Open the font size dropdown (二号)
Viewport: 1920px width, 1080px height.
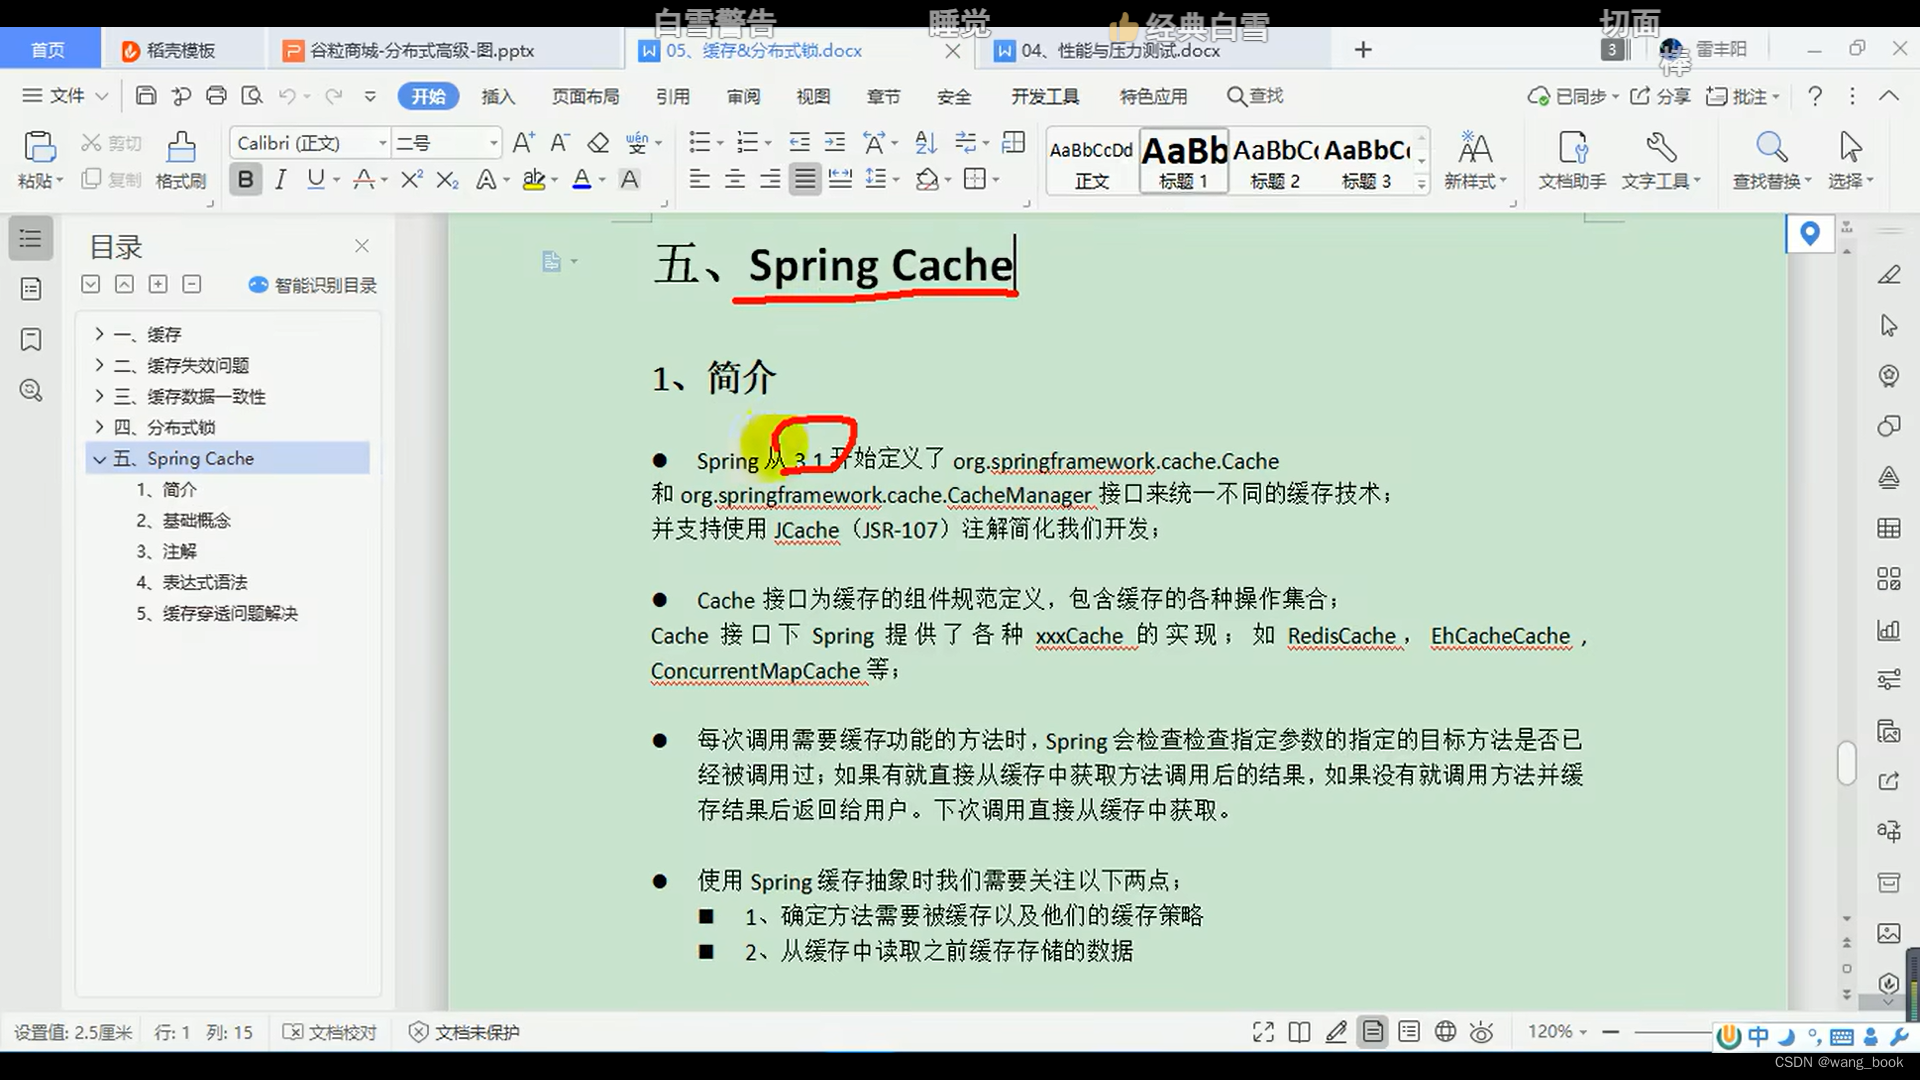click(493, 143)
